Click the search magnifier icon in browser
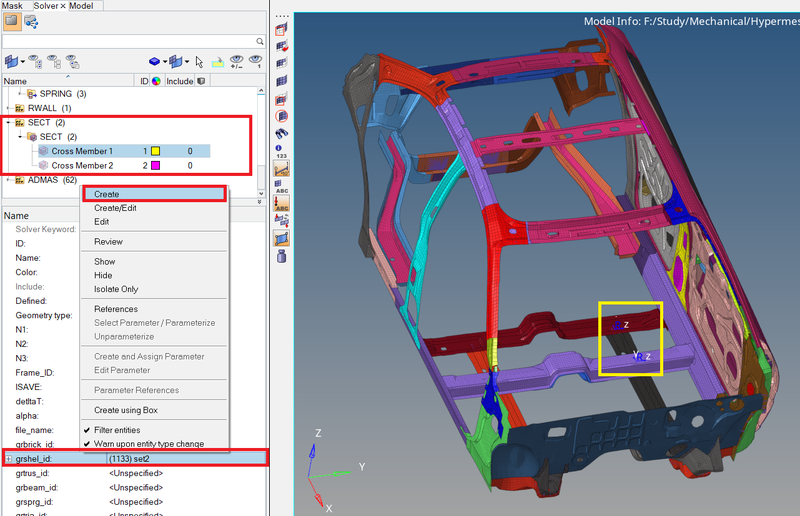800x516 pixels. pyautogui.click(x=260, y=42)
